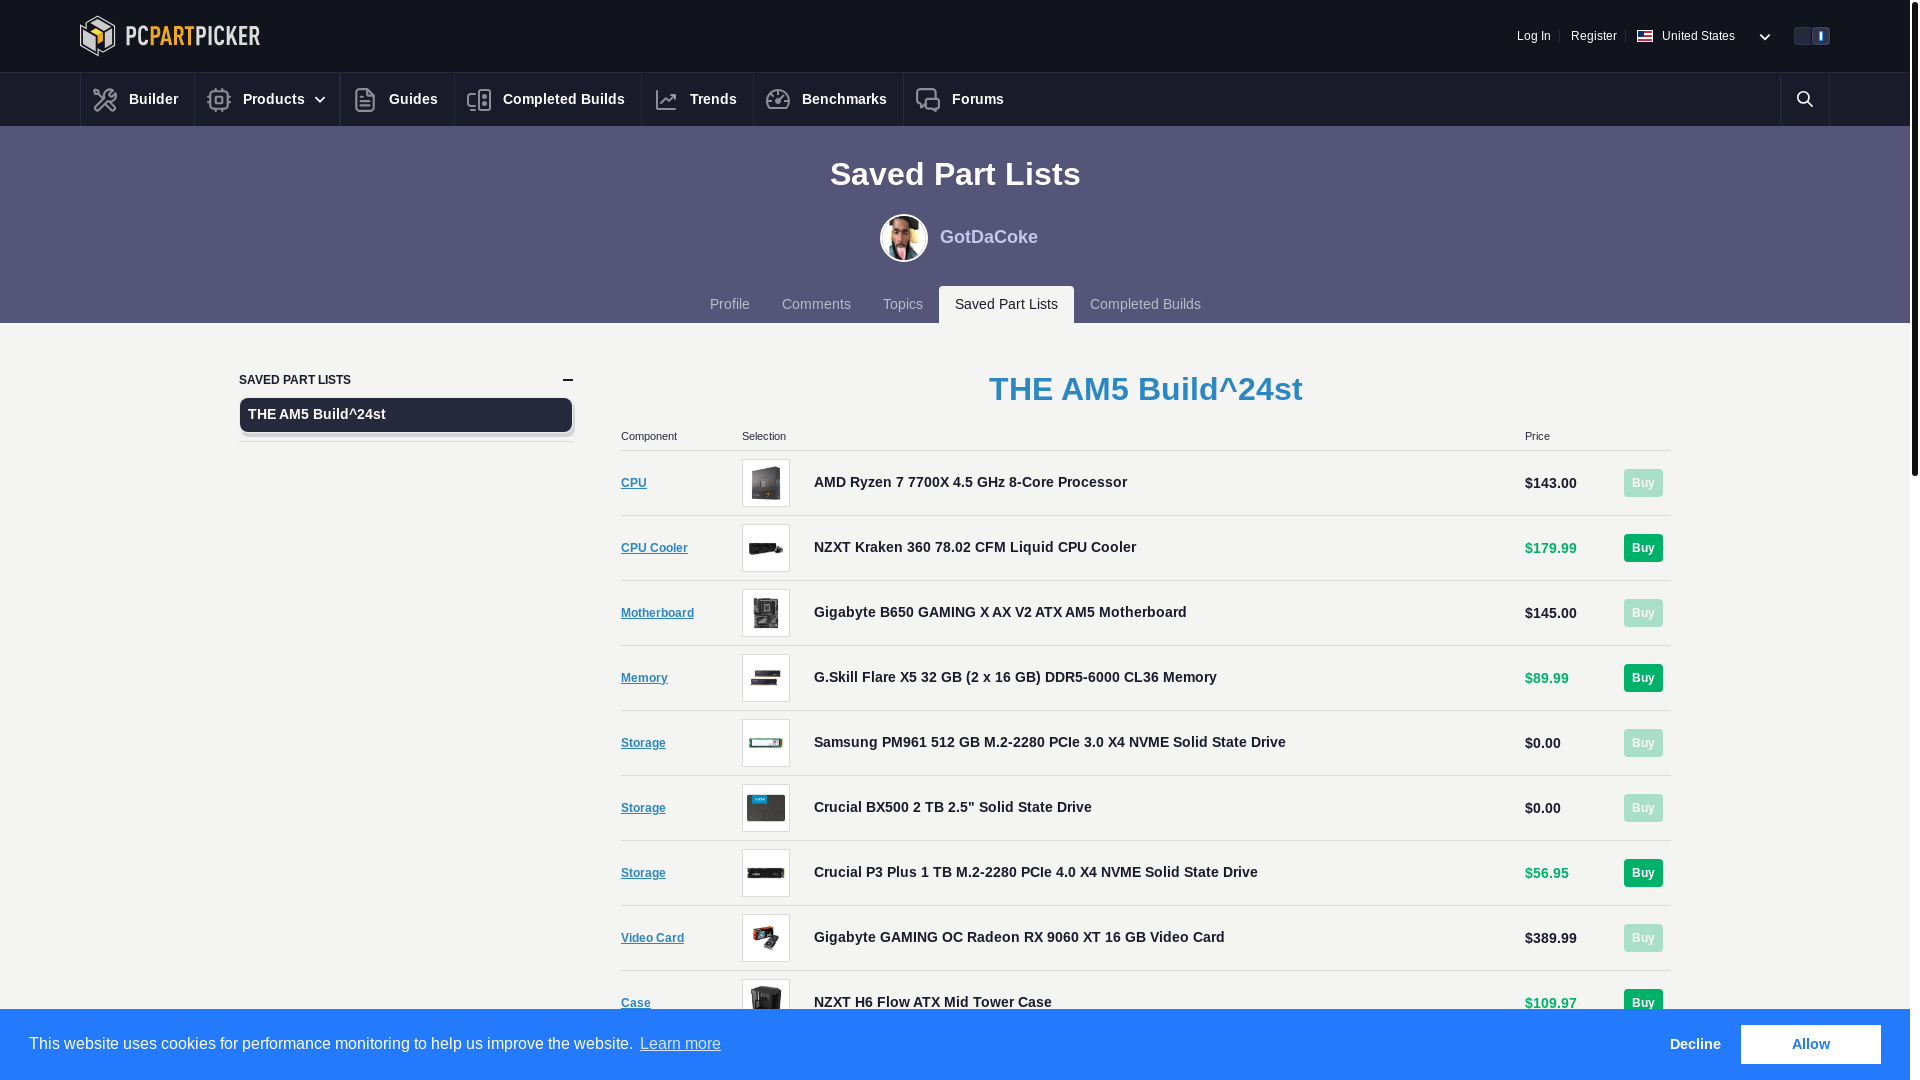Screen dimensions: 1920x1080
Task: Click the Storage link for Samsung PM961
Action: coord(643,743)
